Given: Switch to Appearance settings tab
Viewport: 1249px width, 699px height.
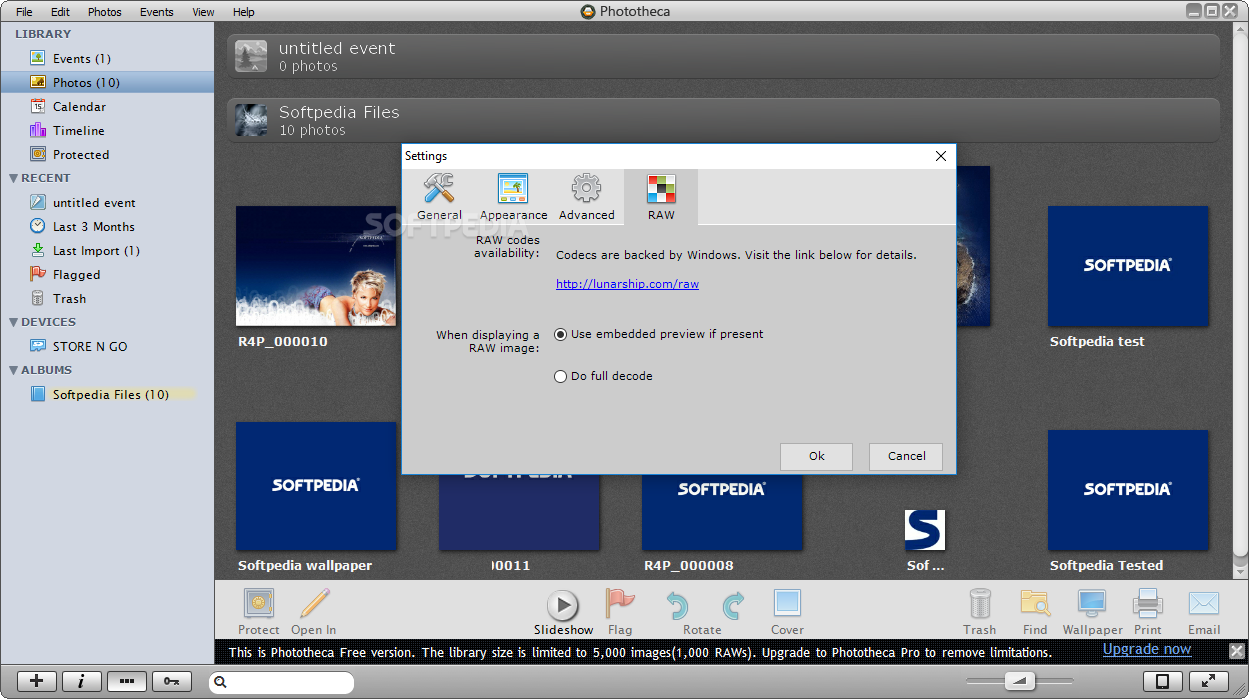Looking at the screenshot, I should (x=513, y=197).
